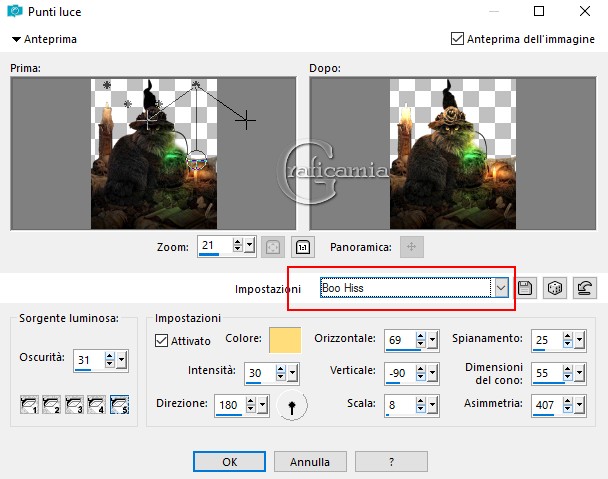Open the Orizzontale slider dropdown

tap(432, 340)
